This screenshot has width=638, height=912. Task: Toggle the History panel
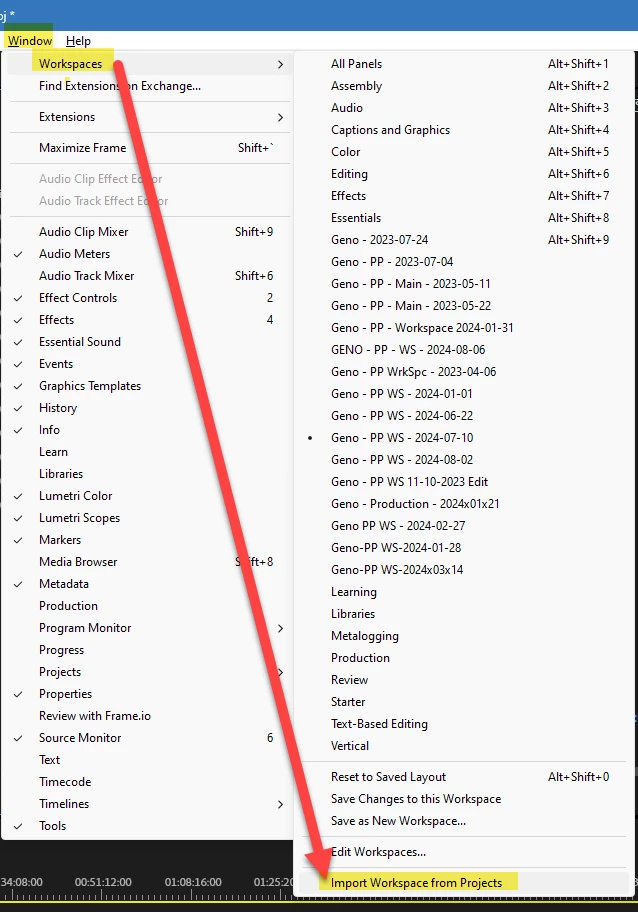tap(149, 408)
